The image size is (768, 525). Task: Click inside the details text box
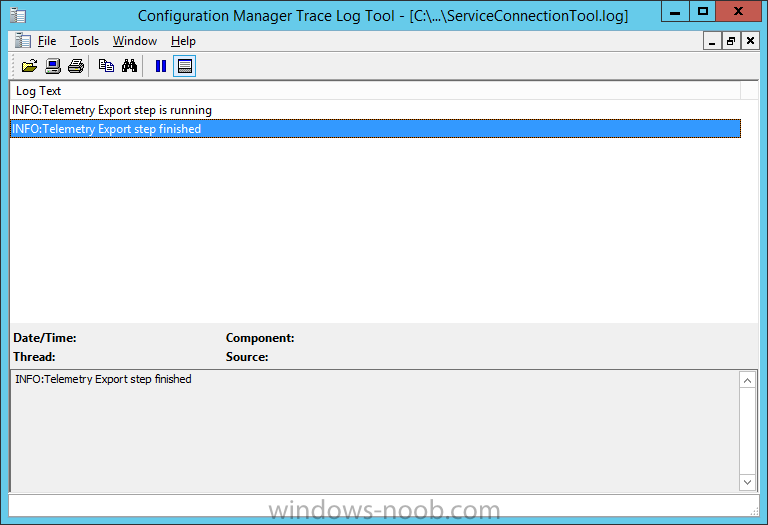[375, 431]
